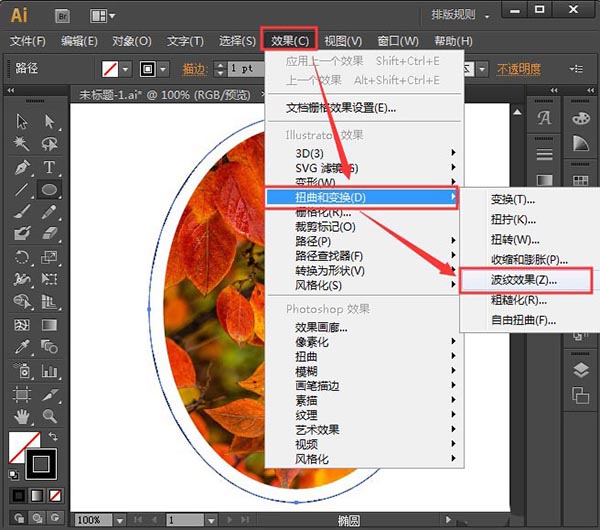
Task: Choose 文档栅格效果设置(E)... item
Action: (x=365, y=108)
